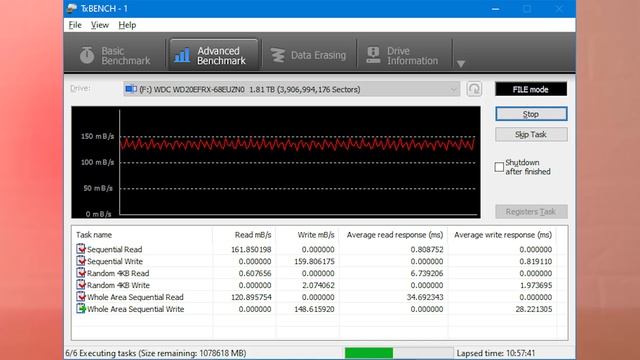Click Whole Area Sequential Write running icon
Viewport: 640px width, 360px height.
(x=81, y=308)
